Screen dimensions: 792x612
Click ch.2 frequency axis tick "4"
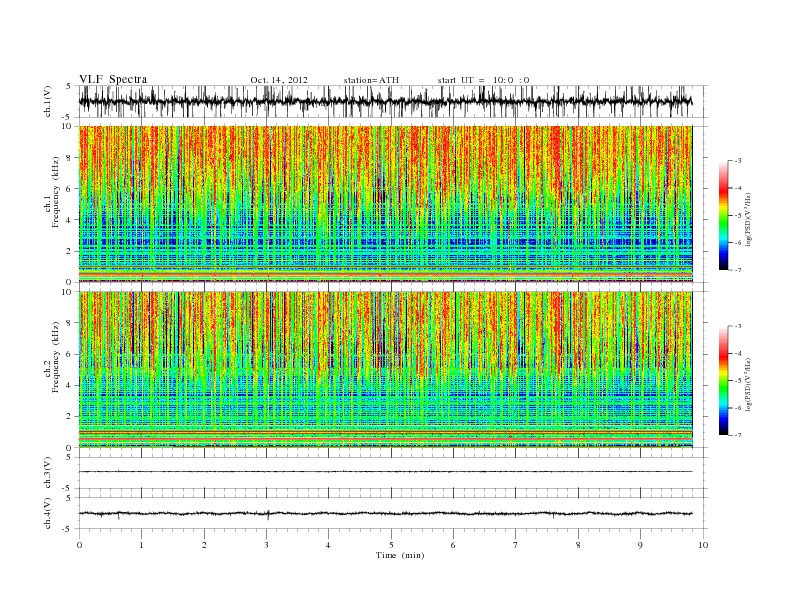pos(69,386)
